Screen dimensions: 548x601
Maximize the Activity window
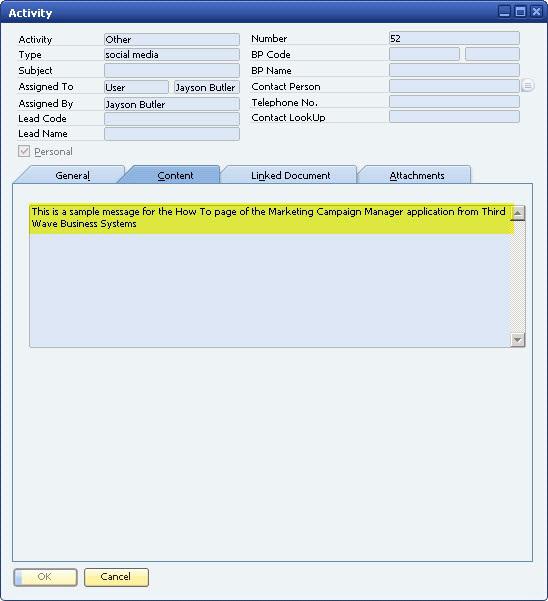click(520, 11)
